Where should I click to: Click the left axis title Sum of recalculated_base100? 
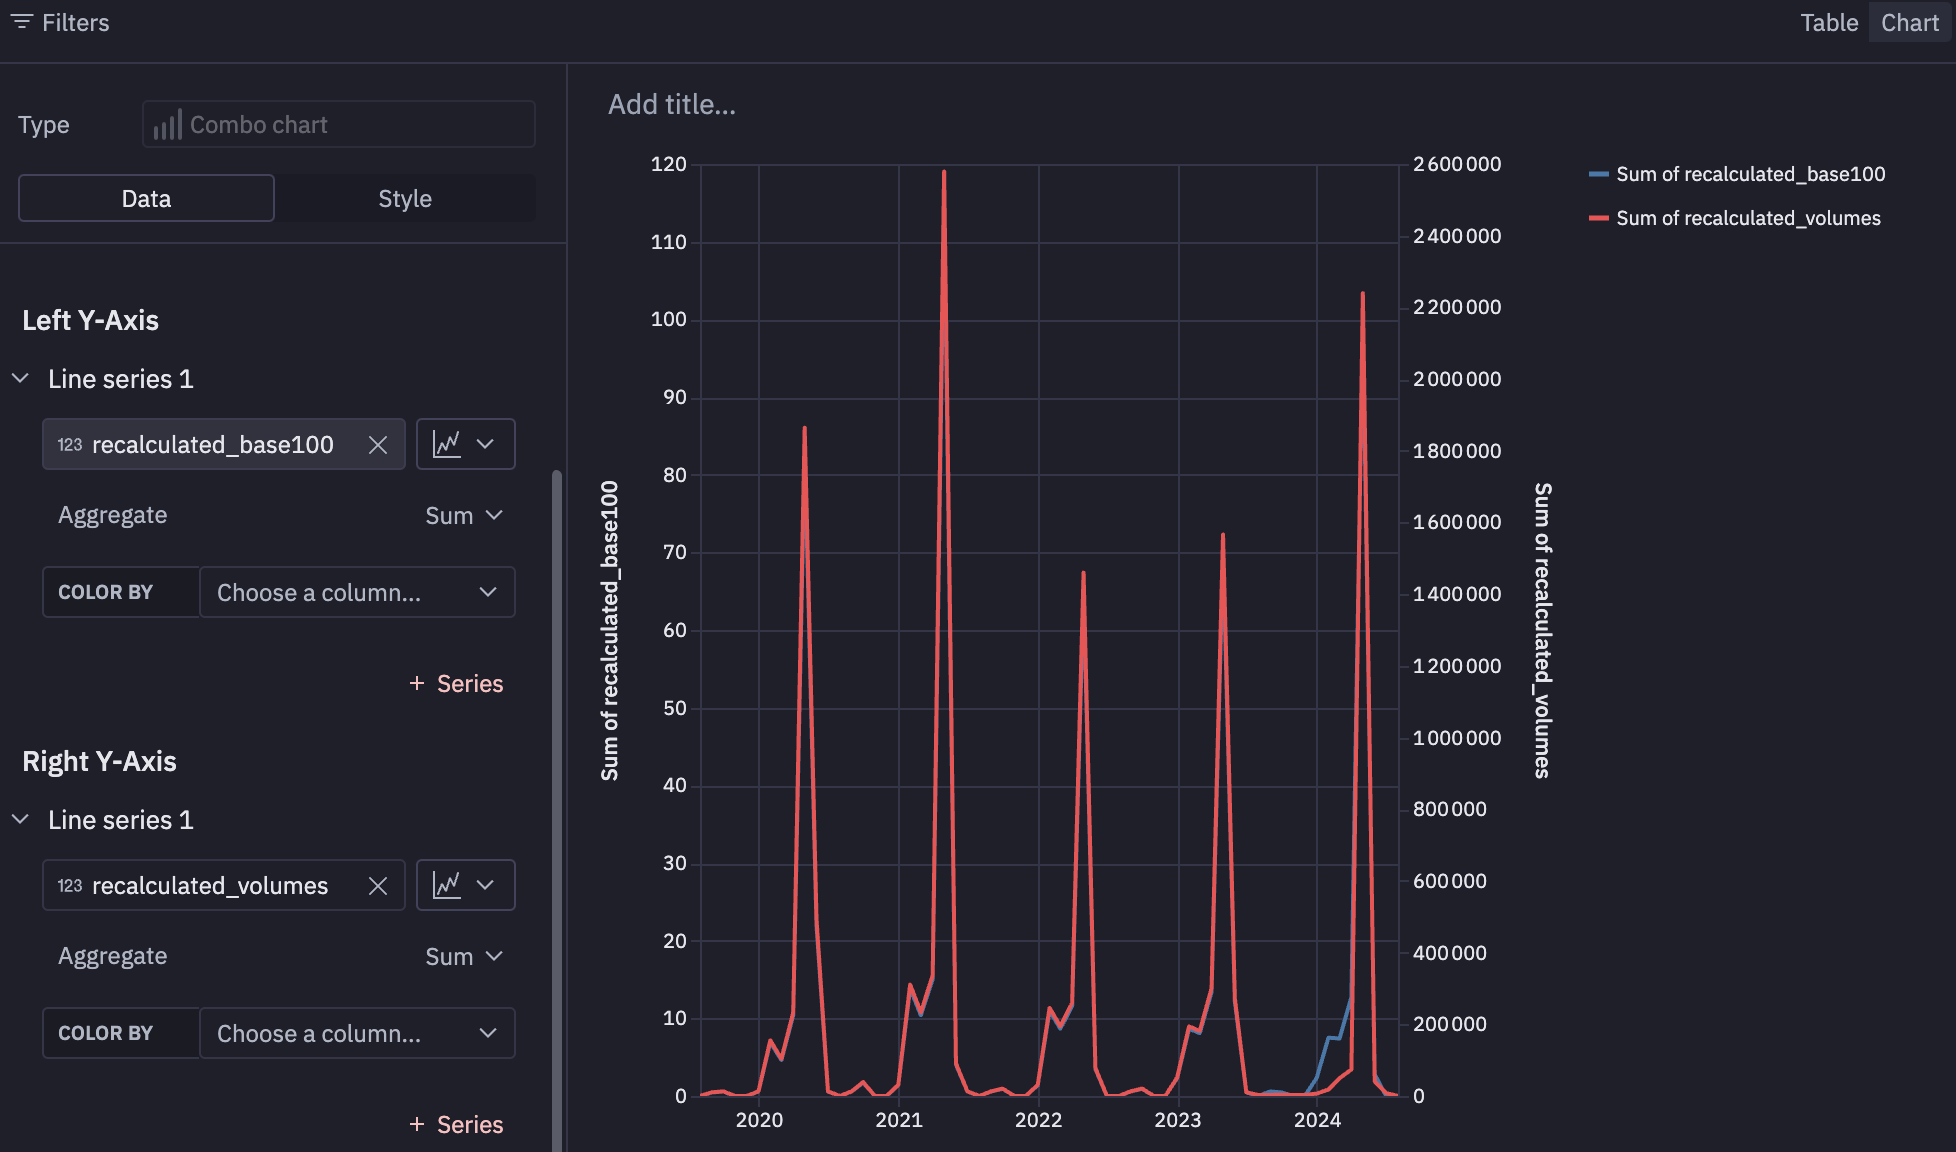[610, 631]
